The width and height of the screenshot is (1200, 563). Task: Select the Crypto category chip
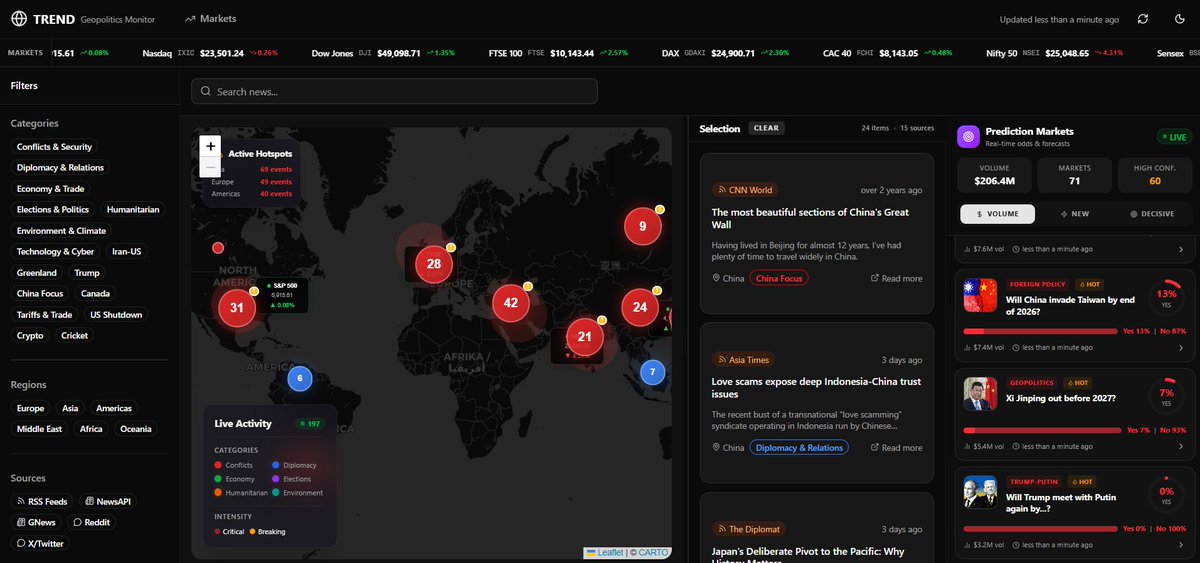point(30,336)
